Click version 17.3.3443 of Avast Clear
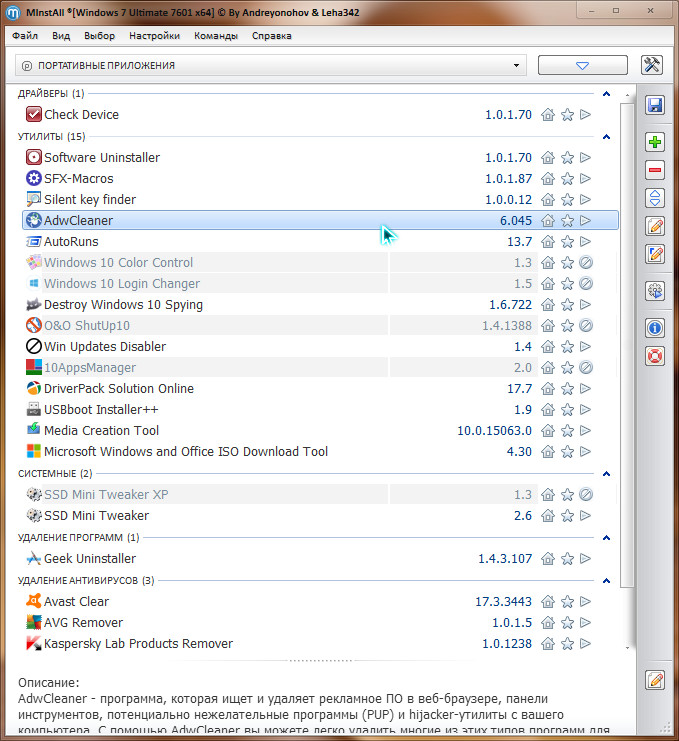The height and width of the screenshot is (741, 679). (x=503, y=602)
